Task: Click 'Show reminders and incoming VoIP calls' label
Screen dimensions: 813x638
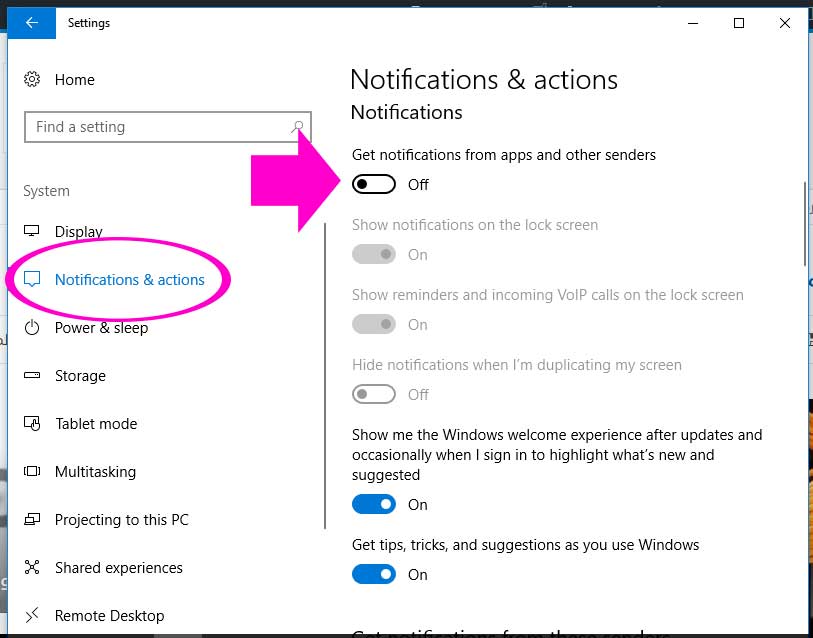Action: [x=548, y=295]
